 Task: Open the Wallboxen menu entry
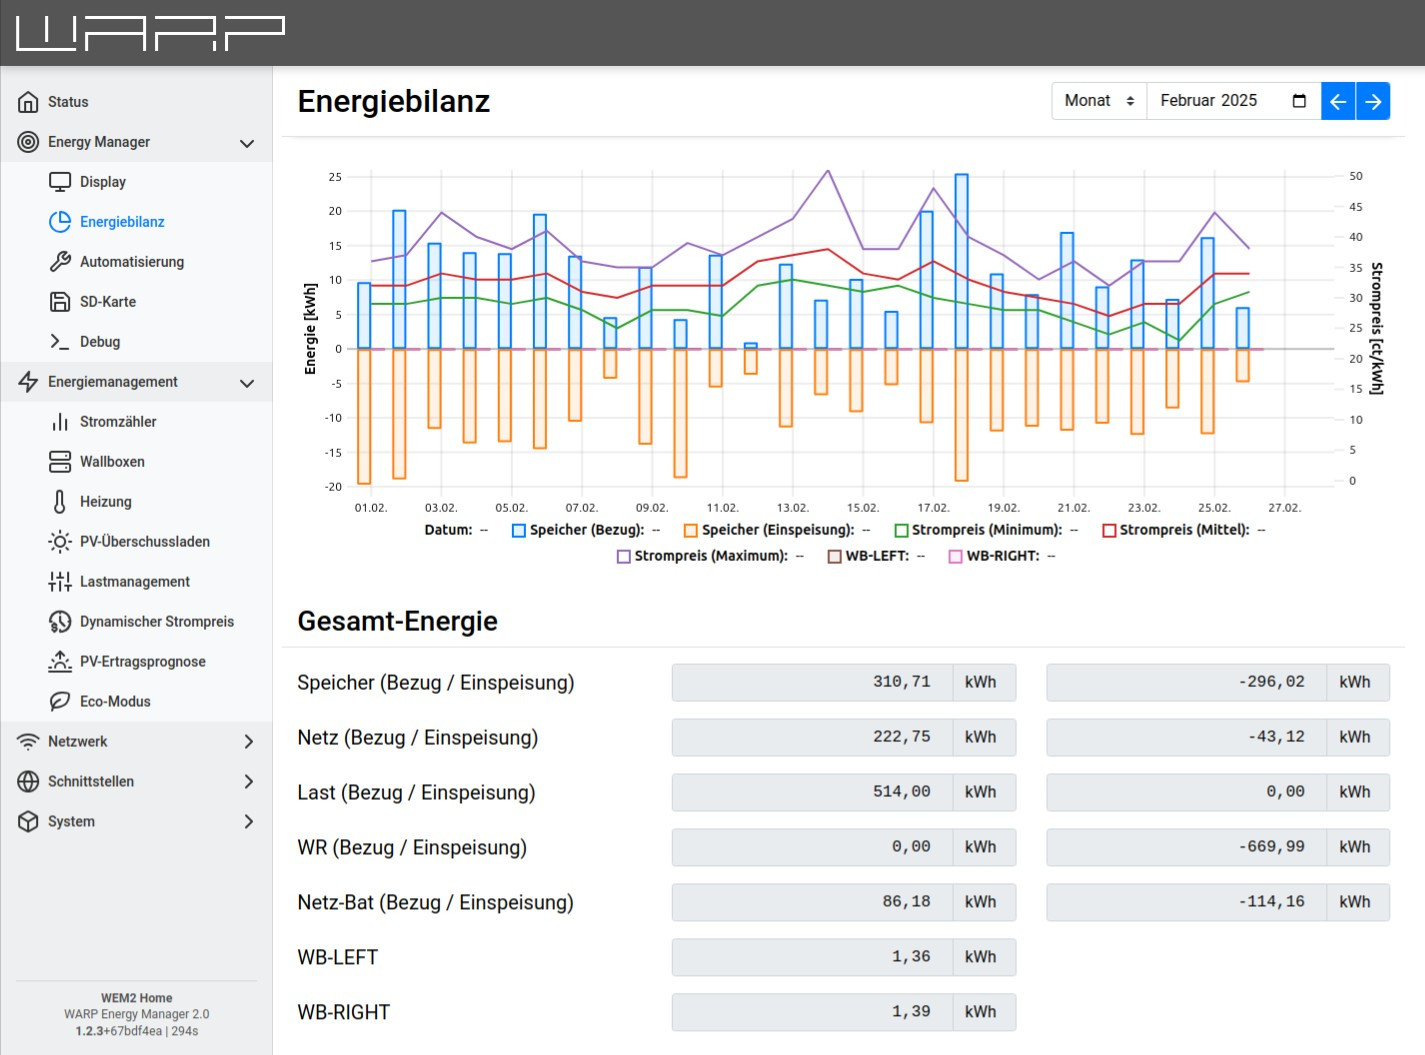[112, 462]
